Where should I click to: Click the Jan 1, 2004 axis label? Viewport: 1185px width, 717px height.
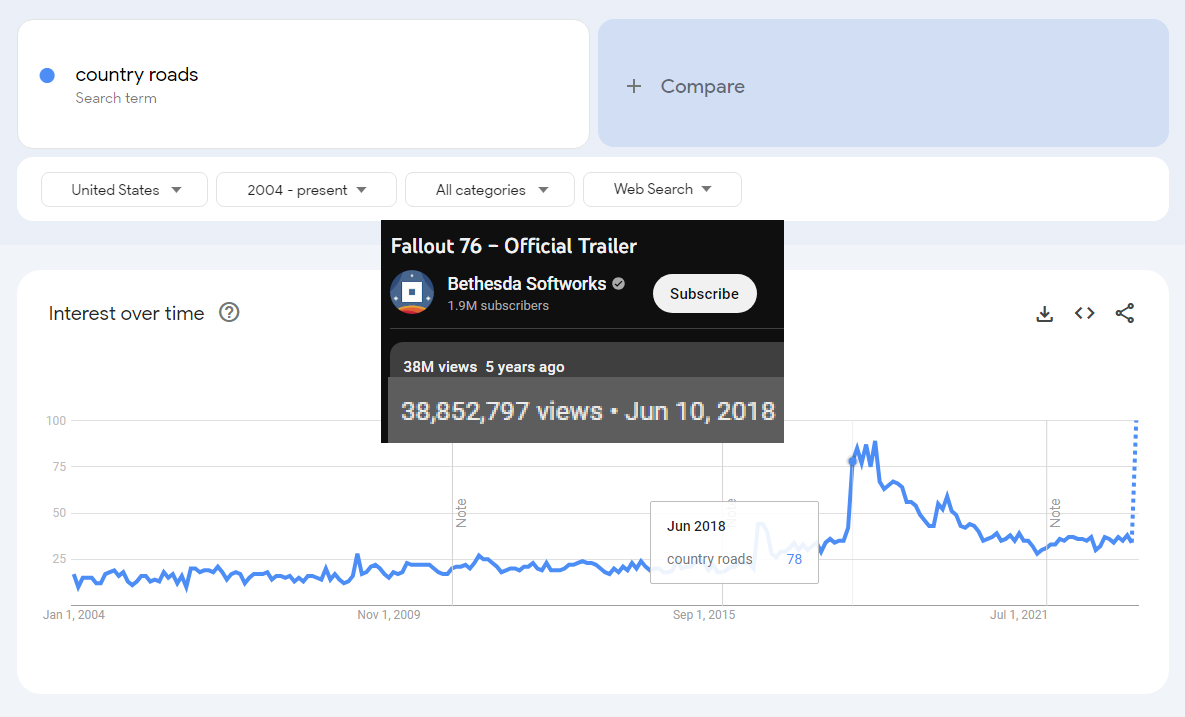[74, 615]
